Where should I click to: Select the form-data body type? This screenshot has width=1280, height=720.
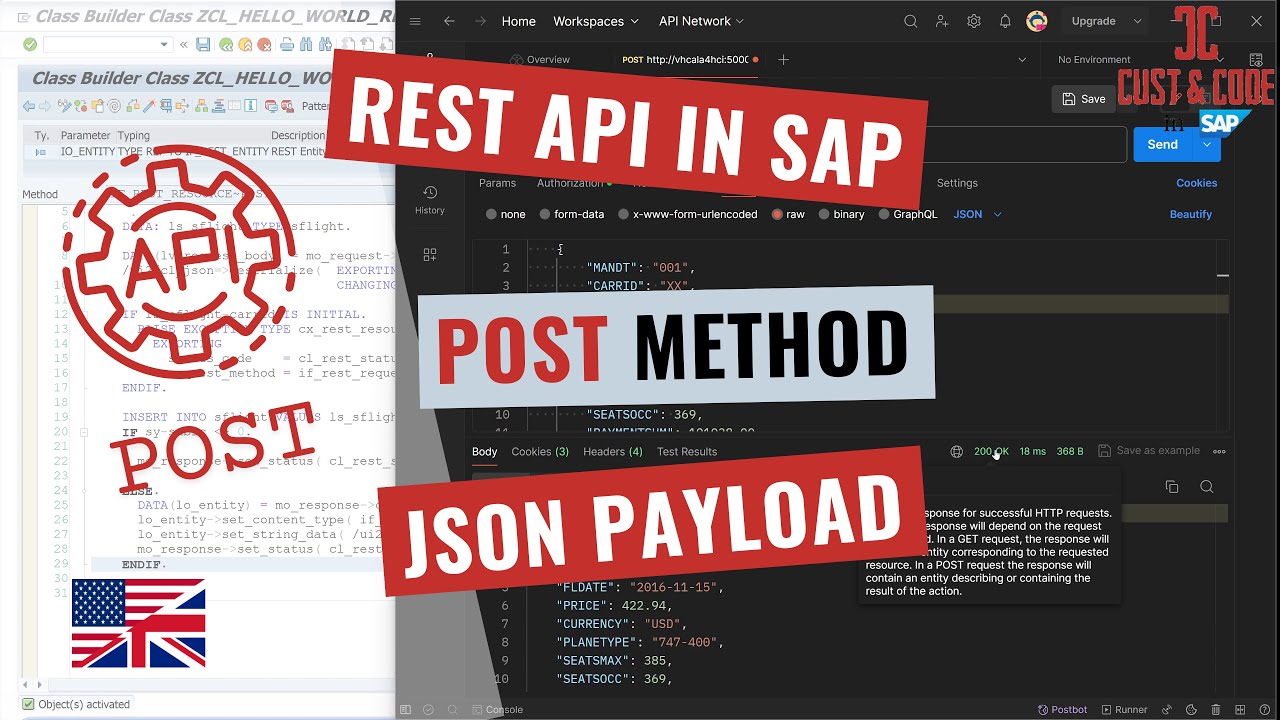[572, 214]
